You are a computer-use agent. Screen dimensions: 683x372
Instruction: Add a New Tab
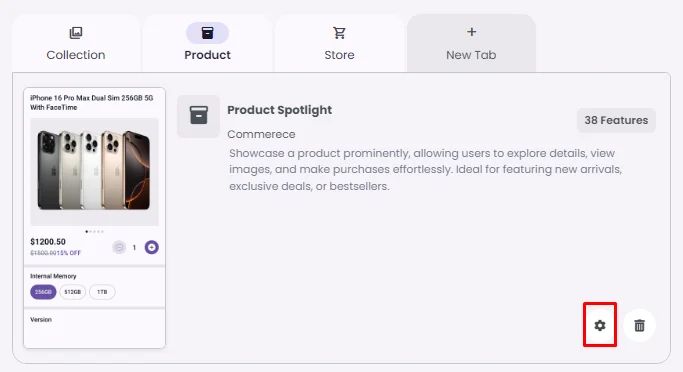[471, 44]
